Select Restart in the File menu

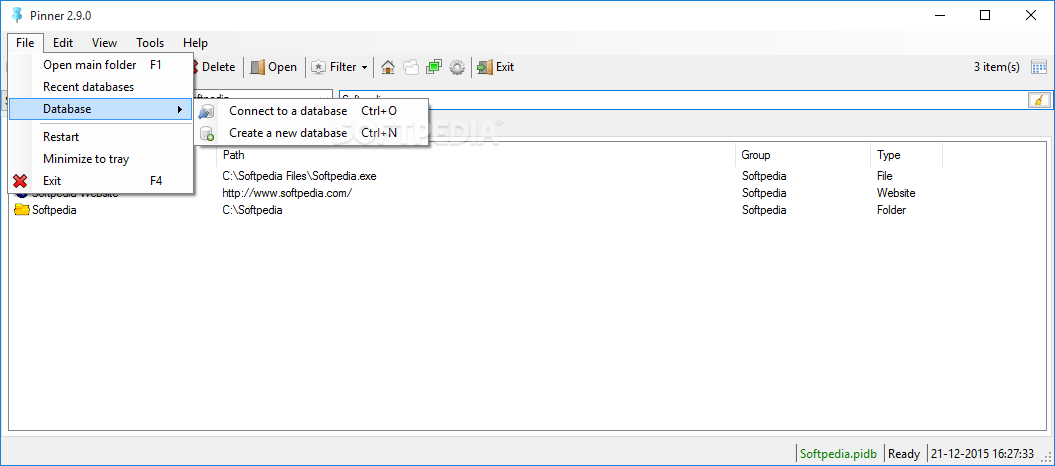pos(101,137)
